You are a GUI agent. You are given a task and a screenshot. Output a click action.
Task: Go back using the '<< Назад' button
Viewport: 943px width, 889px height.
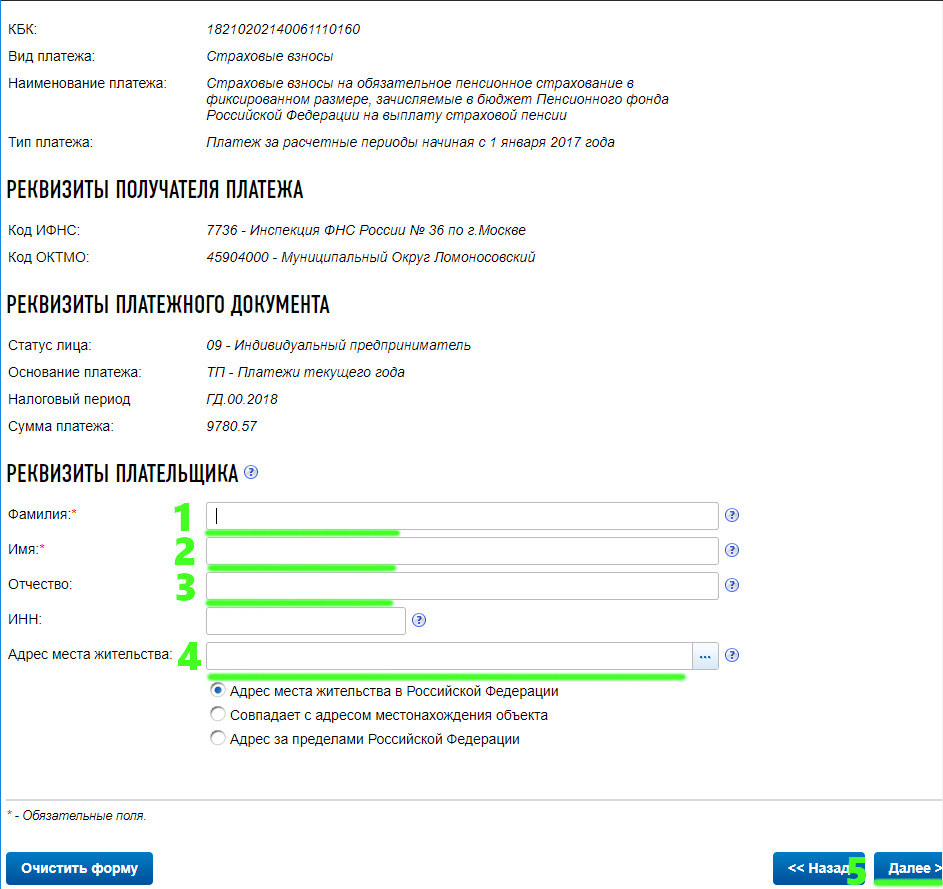pos(817,868)
